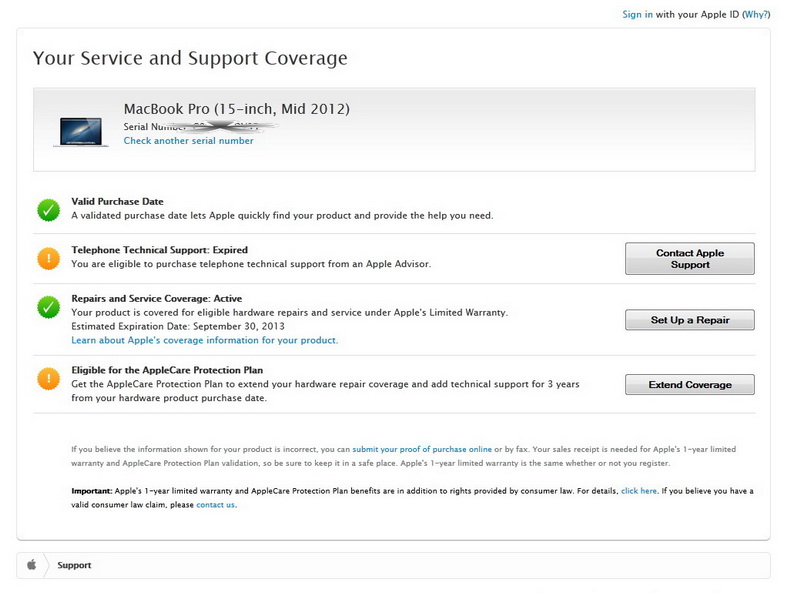The width and height of the screenshot is (800, 593).
Task: Open the Sign in link
Action: pos(637,15)
